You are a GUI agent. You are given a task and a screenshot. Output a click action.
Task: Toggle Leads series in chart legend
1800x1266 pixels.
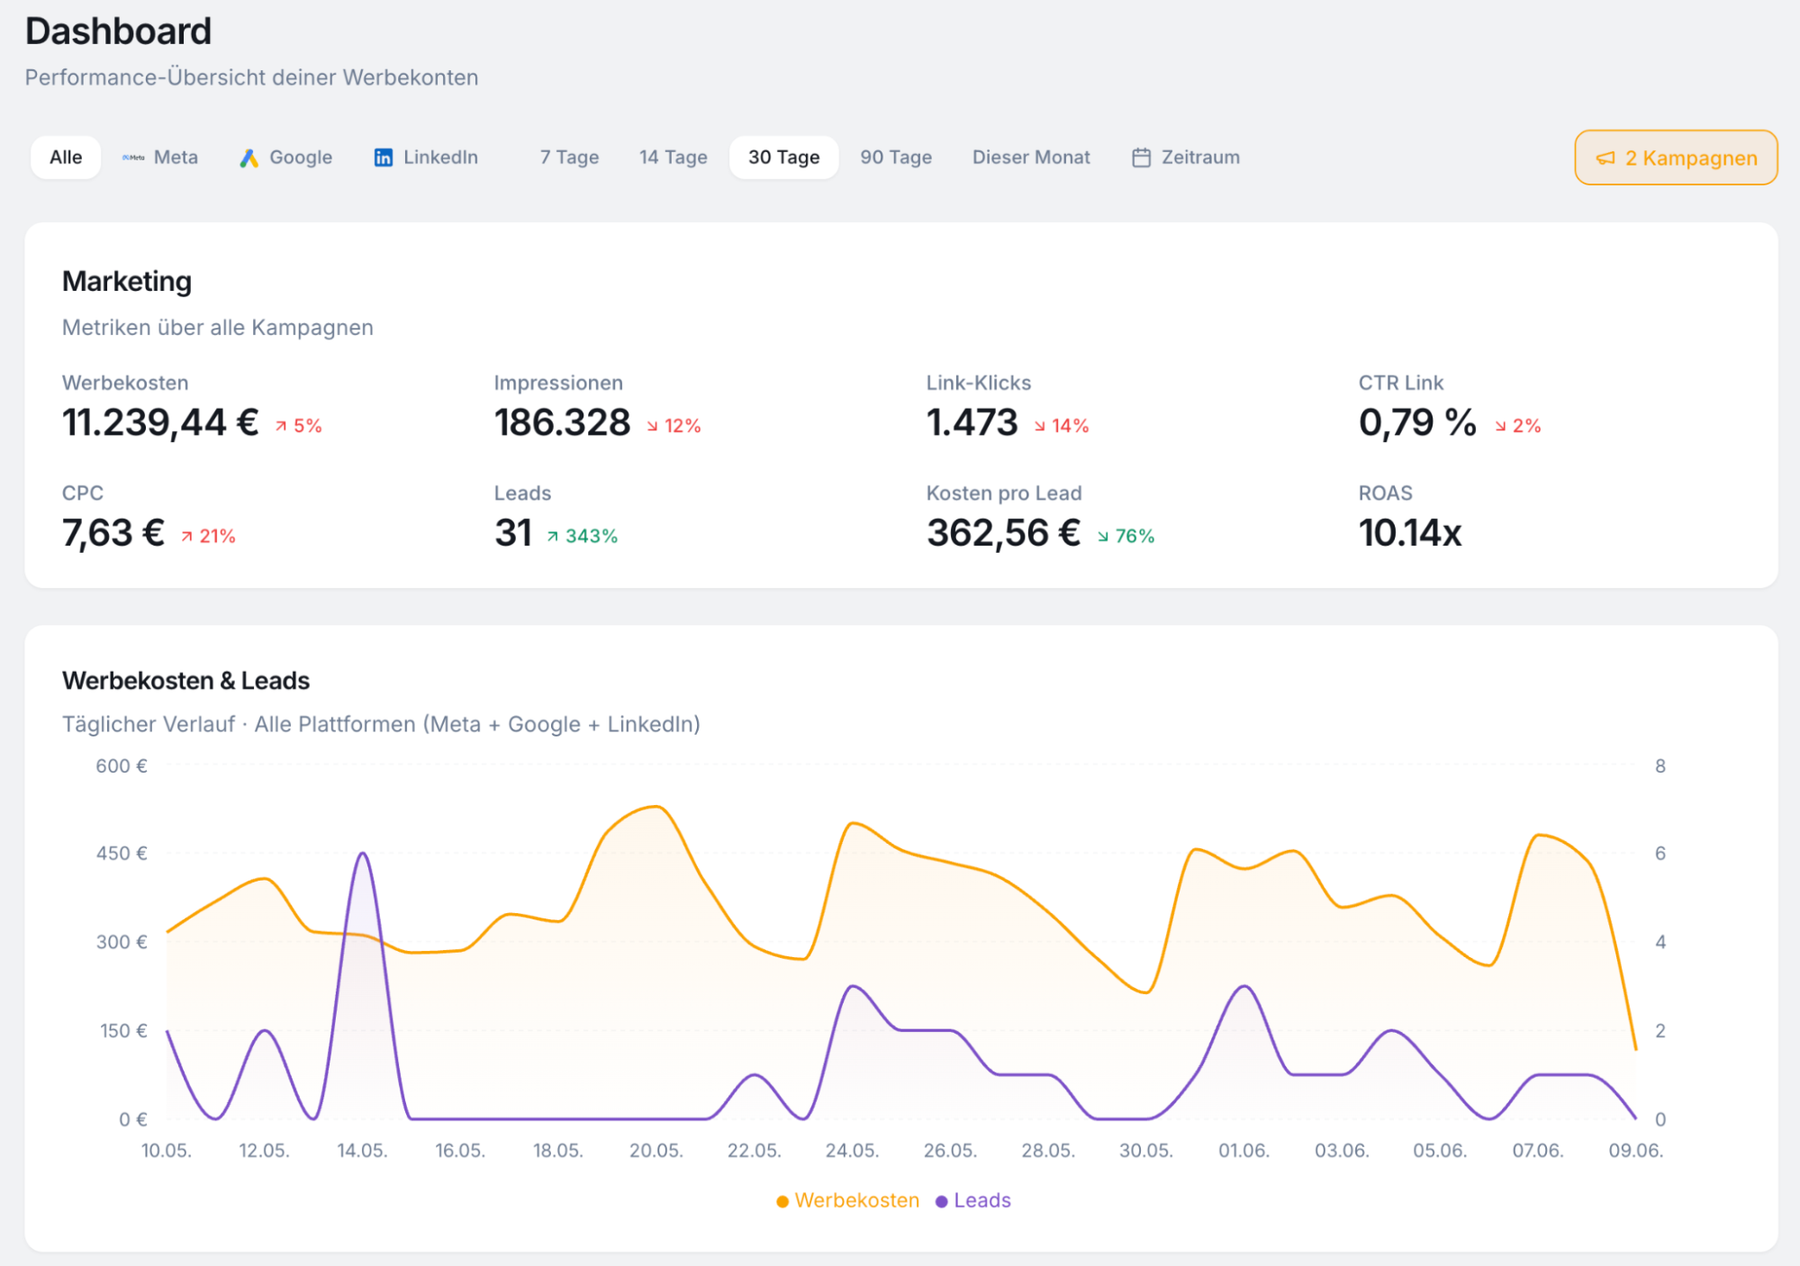973,1200
